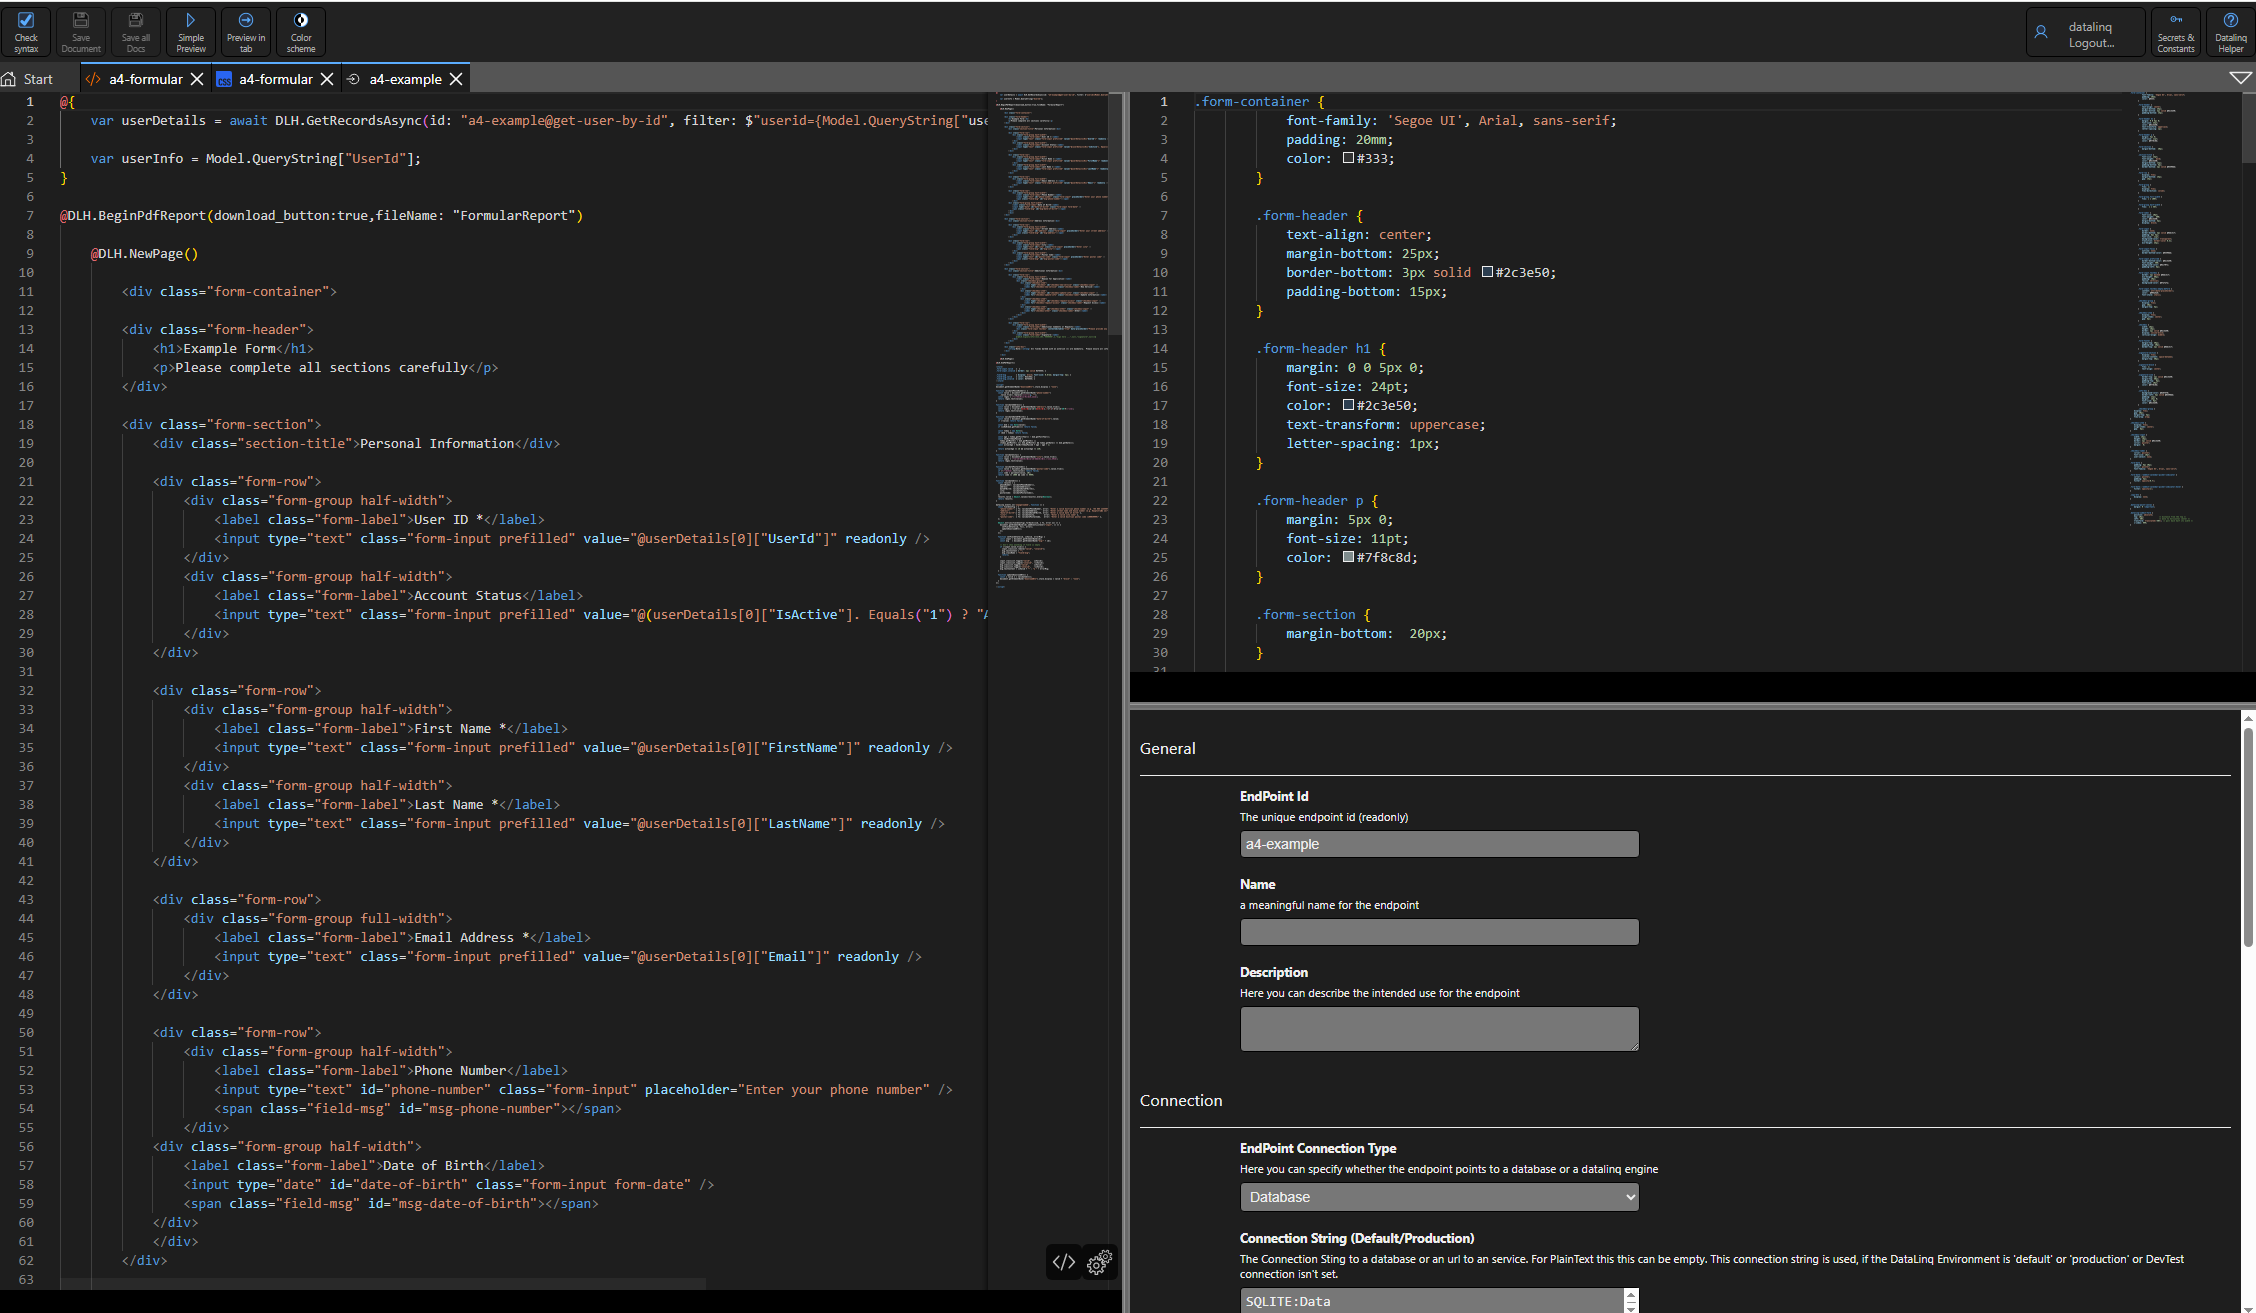Click the #333 color swatch in CSS
Viewport: 2256px width, 1313px height.
[x=1348, y=158]
